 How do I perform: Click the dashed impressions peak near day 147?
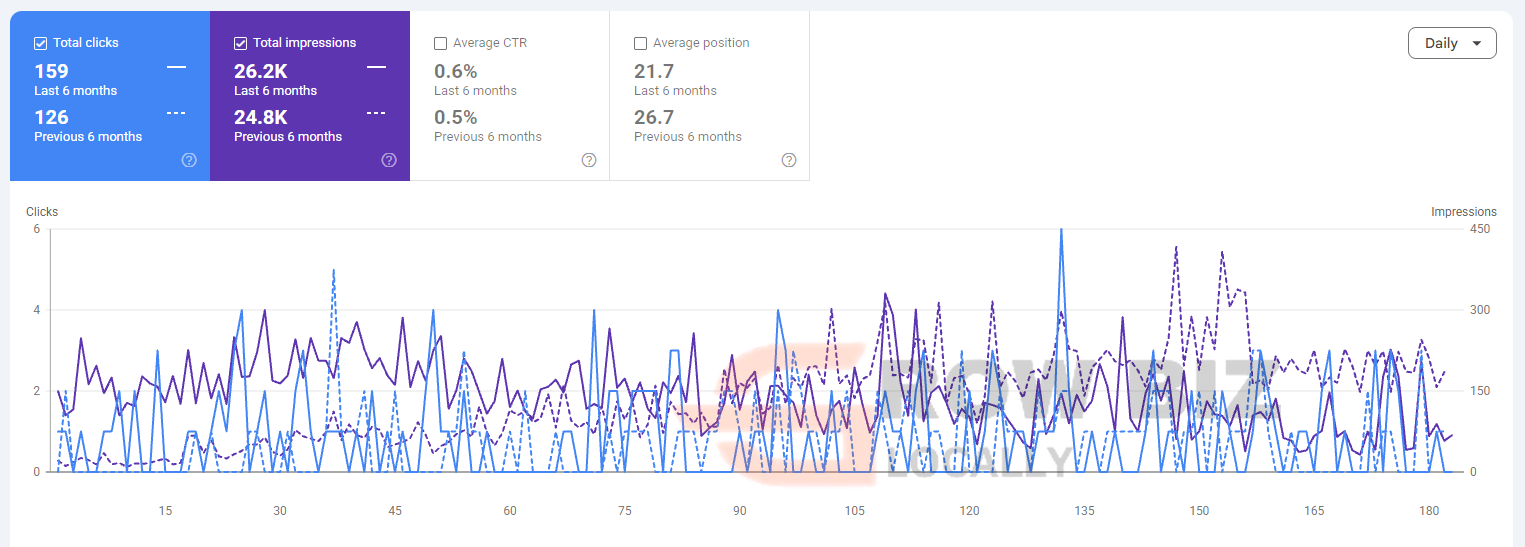point(1176,248)
